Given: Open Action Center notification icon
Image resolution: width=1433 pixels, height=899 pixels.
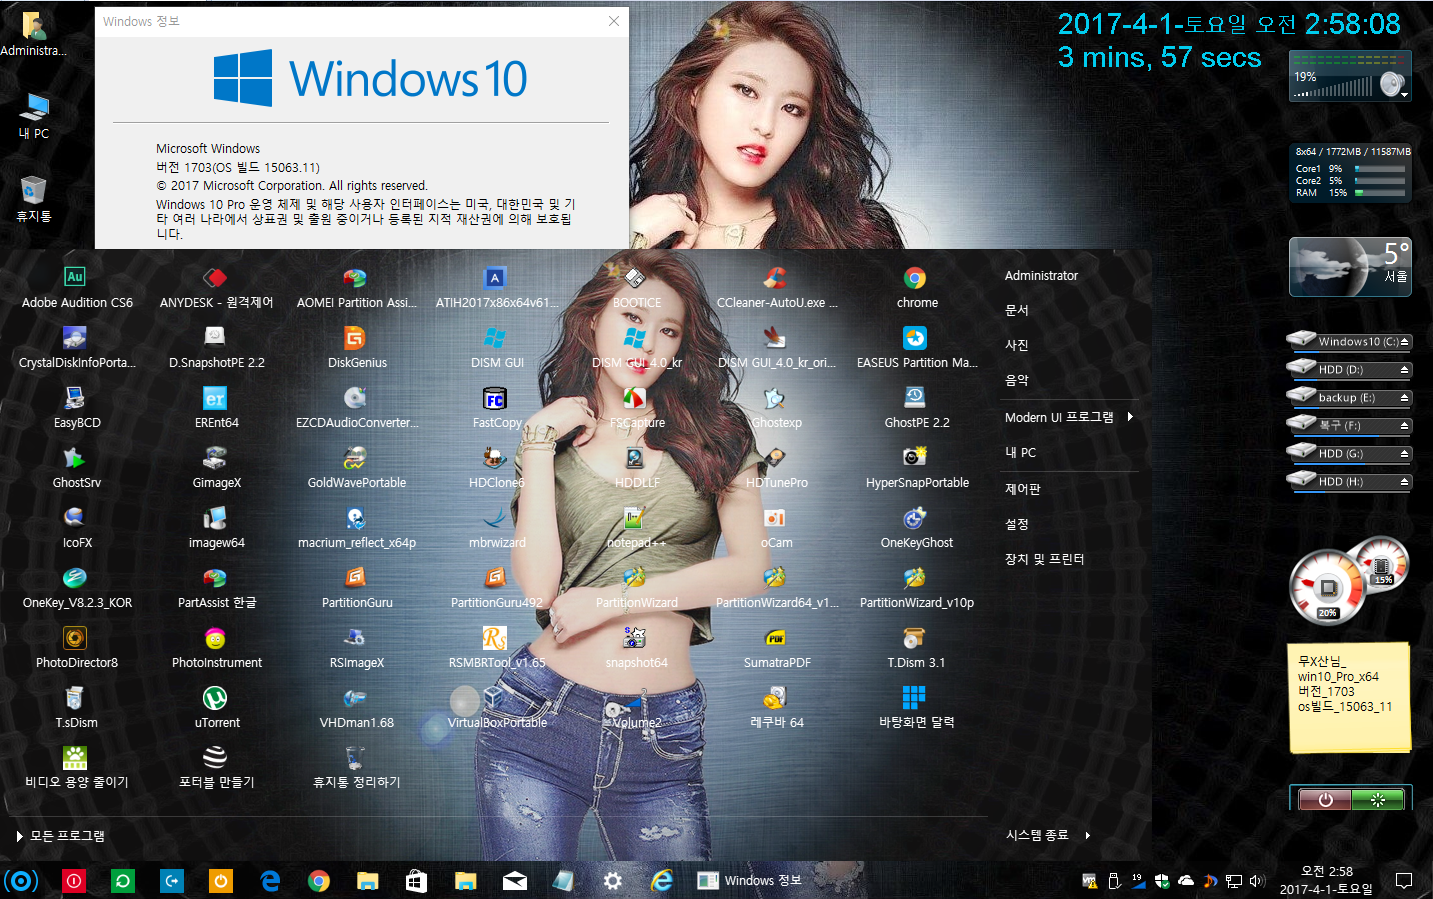Looking at the screenshot, I should pos(1404,880).
